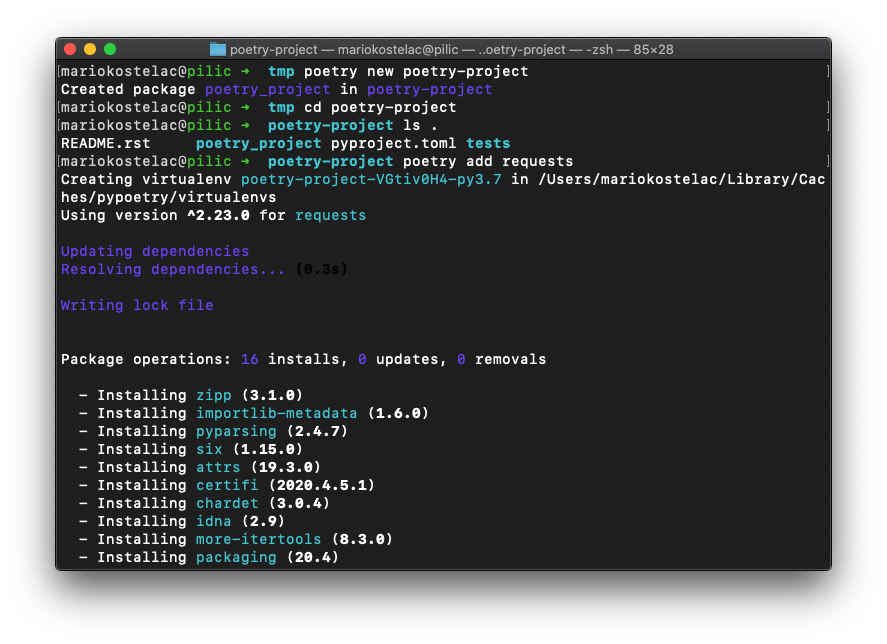The height and width of the screenshot is (644, 887).
Task: Click the 'certifi' package name
Action: pyautogui.click(x=227, y=486)
